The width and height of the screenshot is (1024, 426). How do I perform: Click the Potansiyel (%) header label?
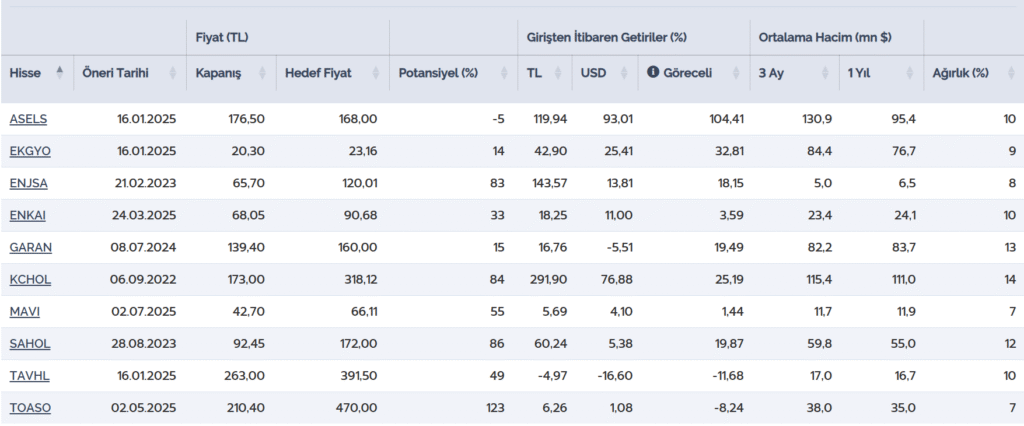click(x=438, y=73)
